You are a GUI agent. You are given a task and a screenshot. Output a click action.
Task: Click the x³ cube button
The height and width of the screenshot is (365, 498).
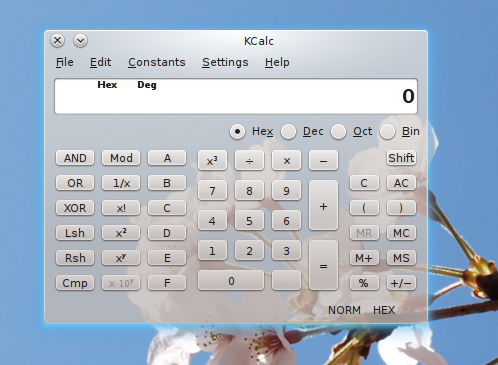[x=212, y=160]
